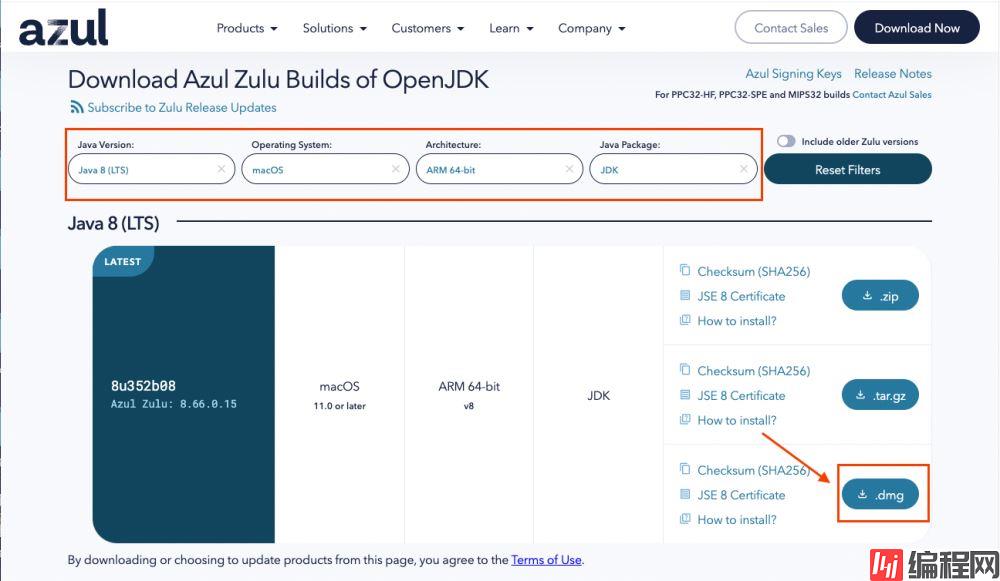Open How to install link for .dmg
Viewport: 1000px width, 581px height.
[736, 519]
